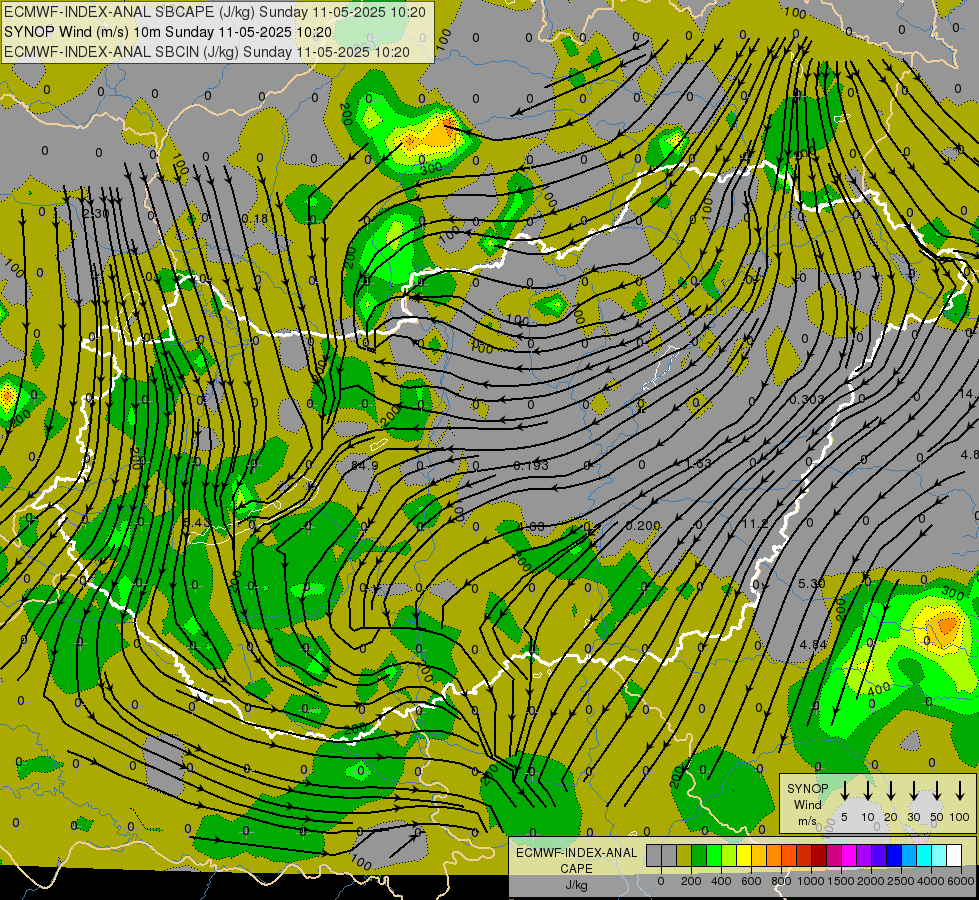The height and width of the screenshot is (900, 979).
Task: Click the 'J/kg' unit under CAPE legend
Action: tap(576, 885)
